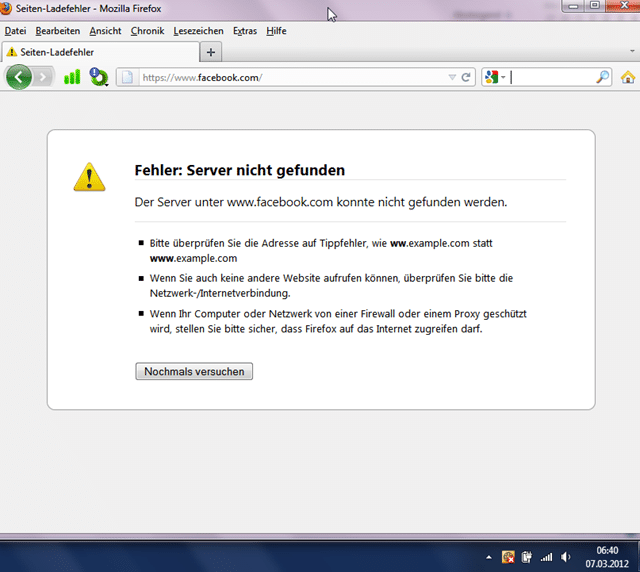
Task: Click the text 'www.example.com' in first bullet
Action: [x=193, y=258]
